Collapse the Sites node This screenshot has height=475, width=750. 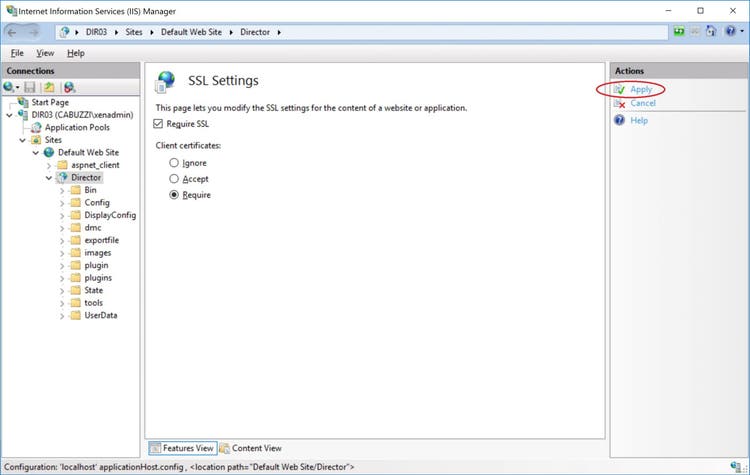[22, 140]
